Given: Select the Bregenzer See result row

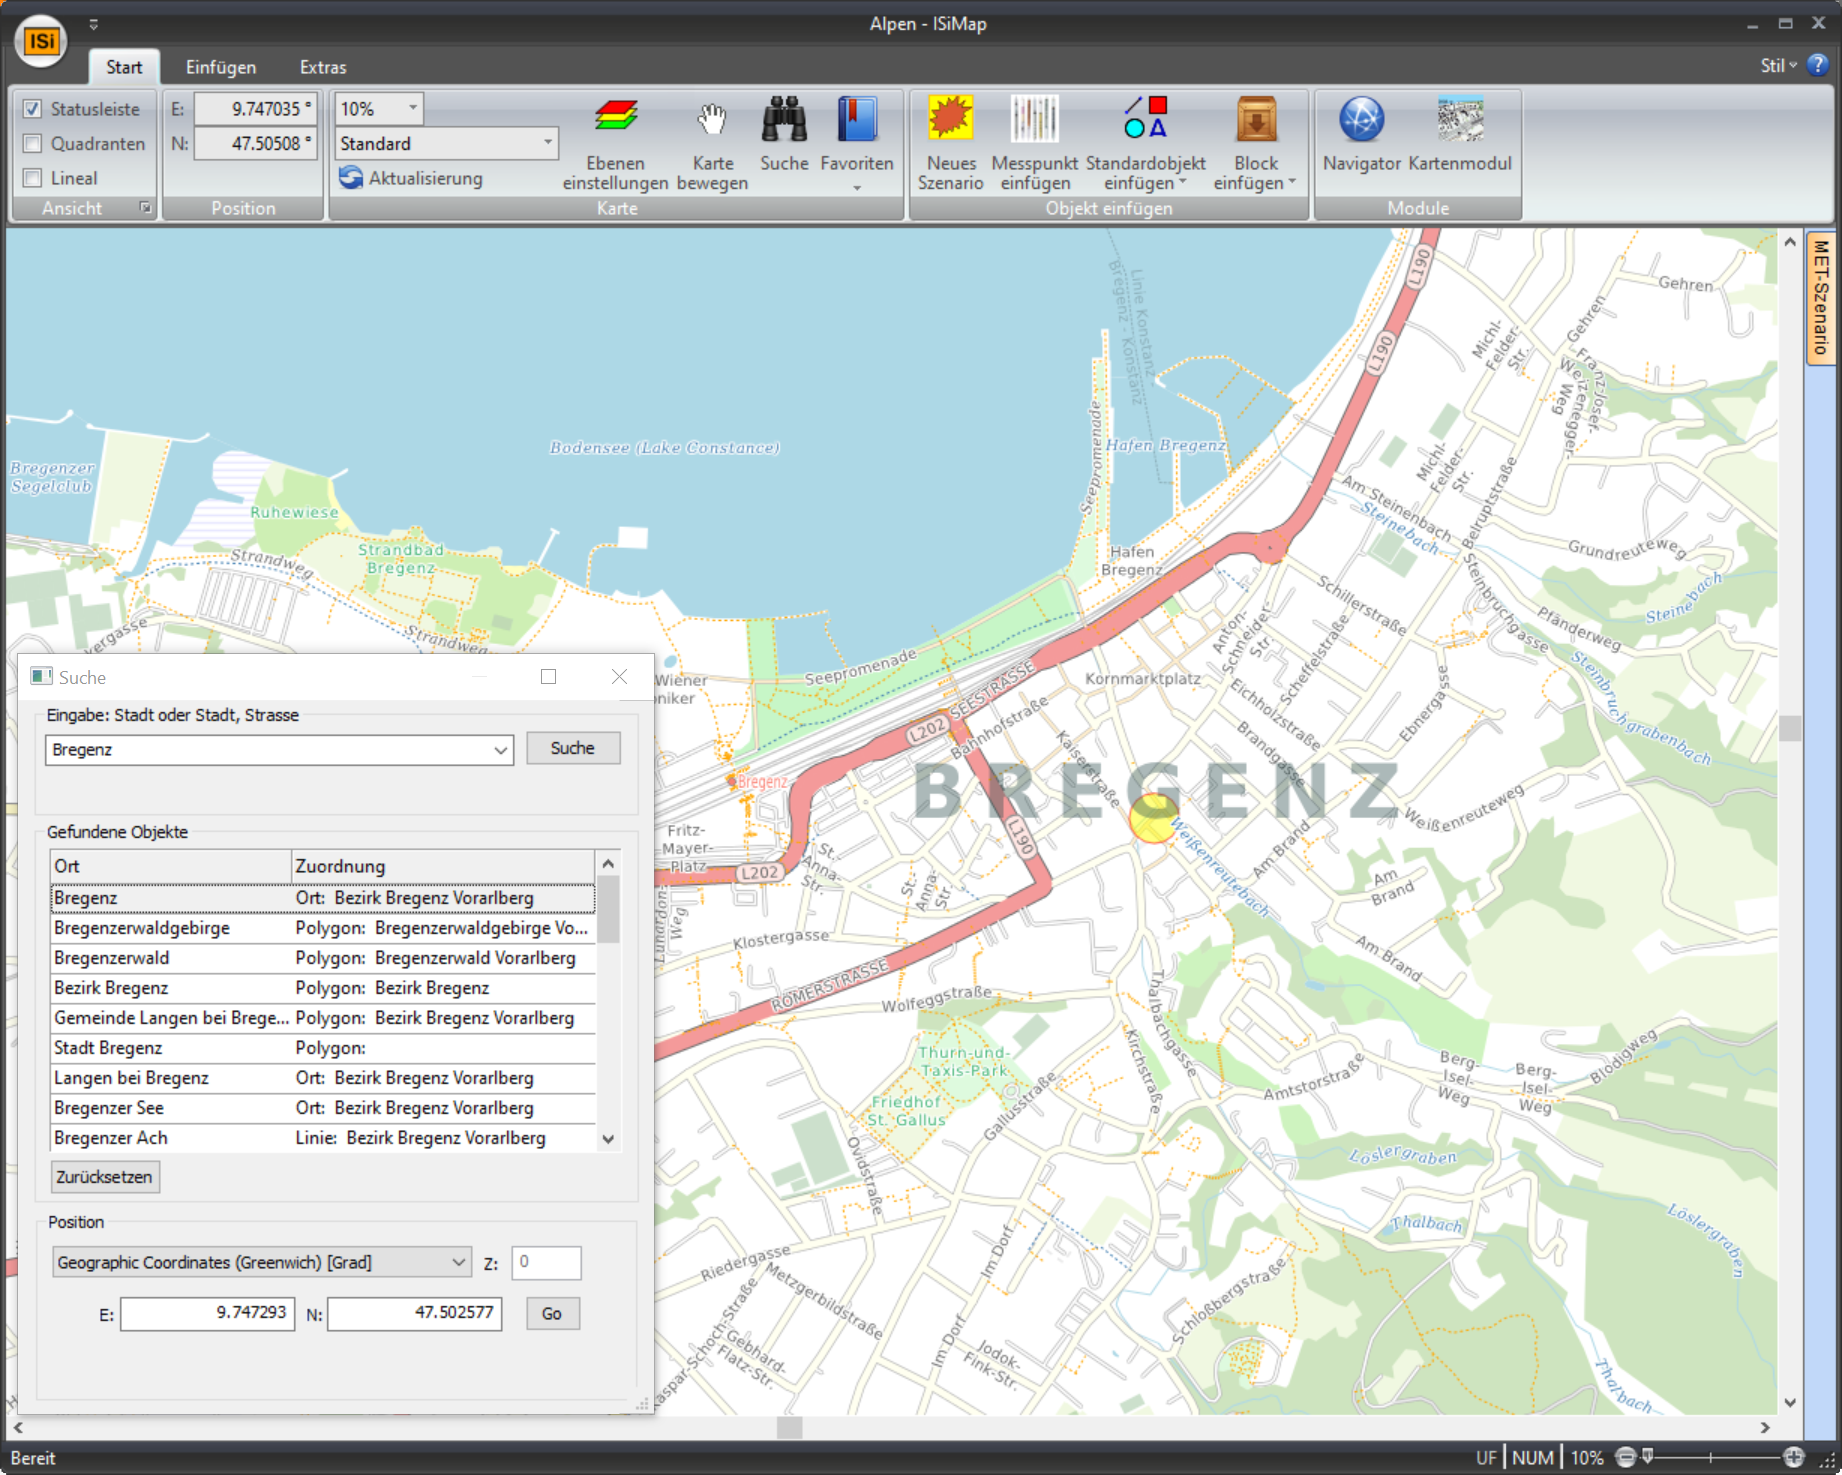Looking at the screenshot, I should coord(323,1108).
